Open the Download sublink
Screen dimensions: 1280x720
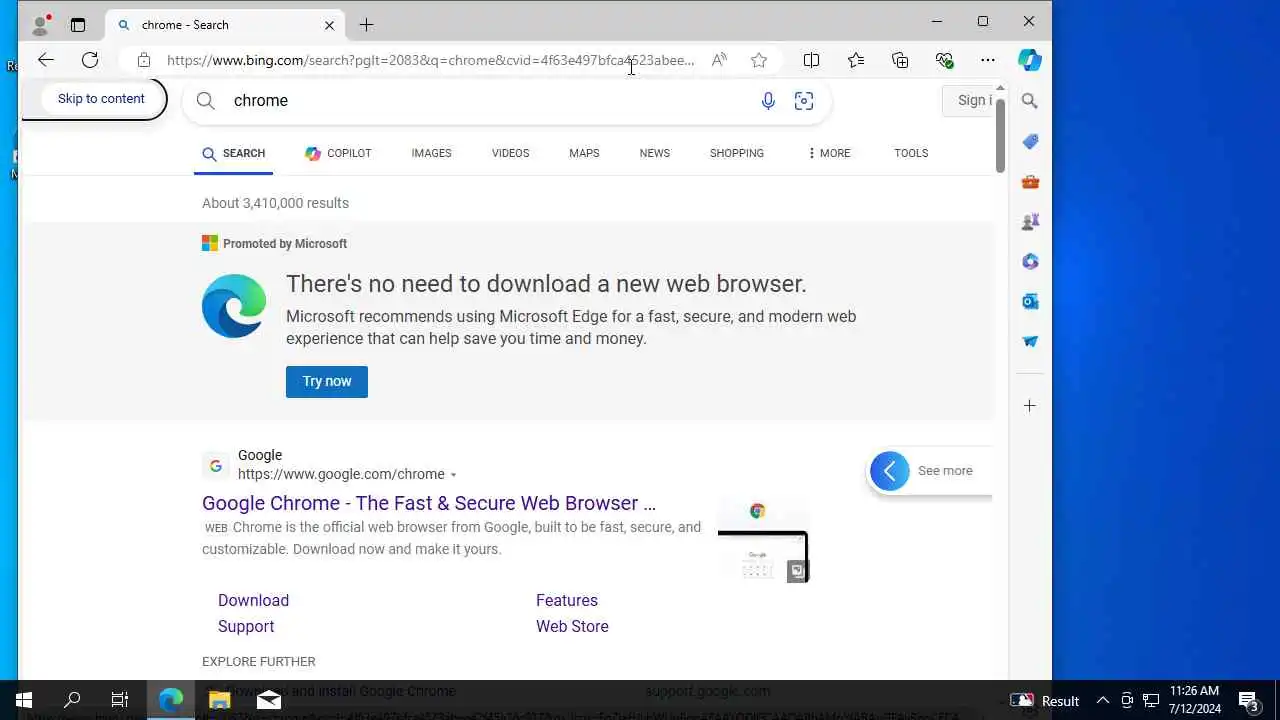click(253, 600)
